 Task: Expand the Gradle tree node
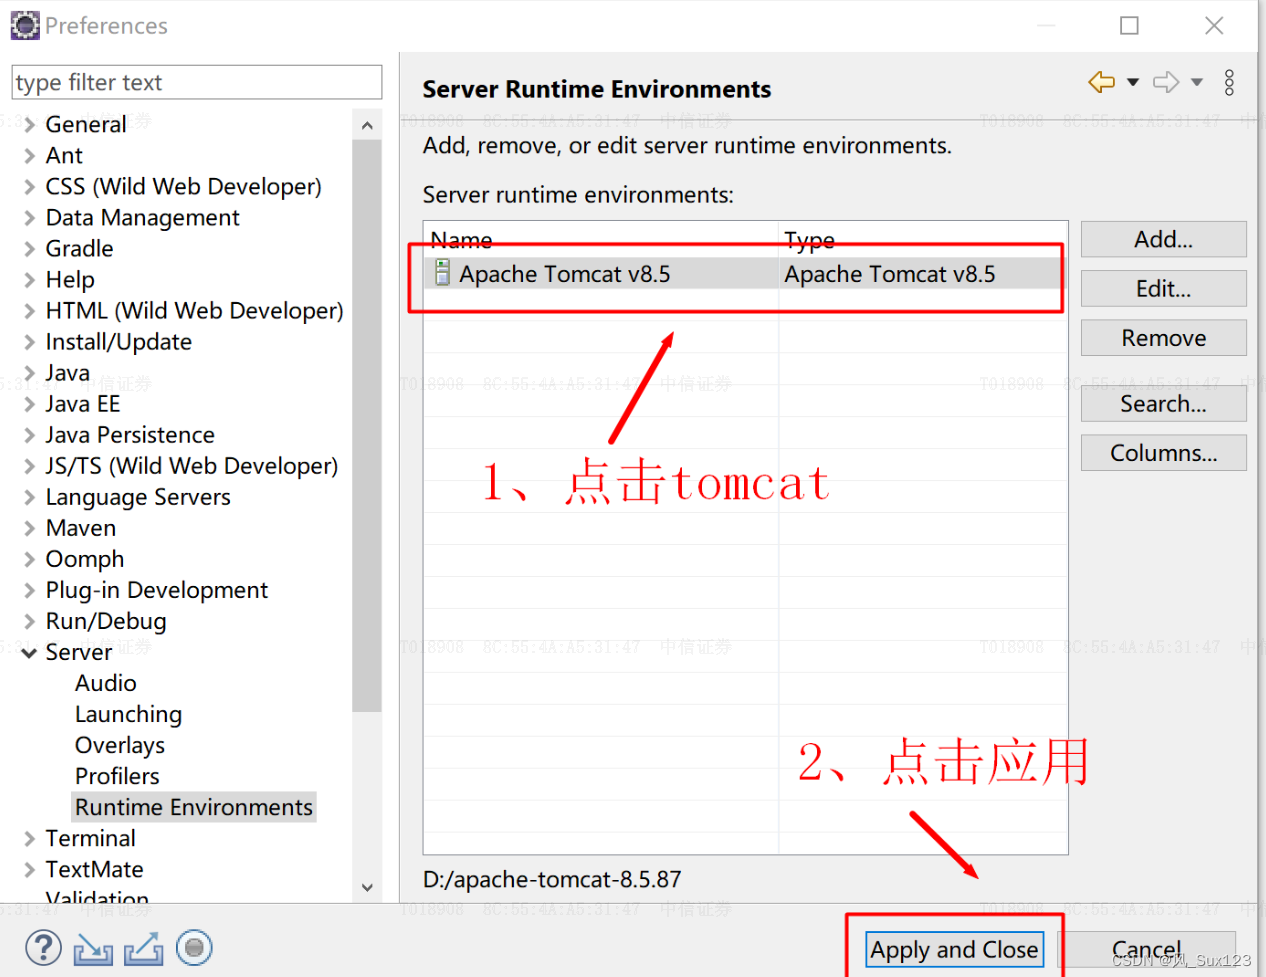click(30, 249)
